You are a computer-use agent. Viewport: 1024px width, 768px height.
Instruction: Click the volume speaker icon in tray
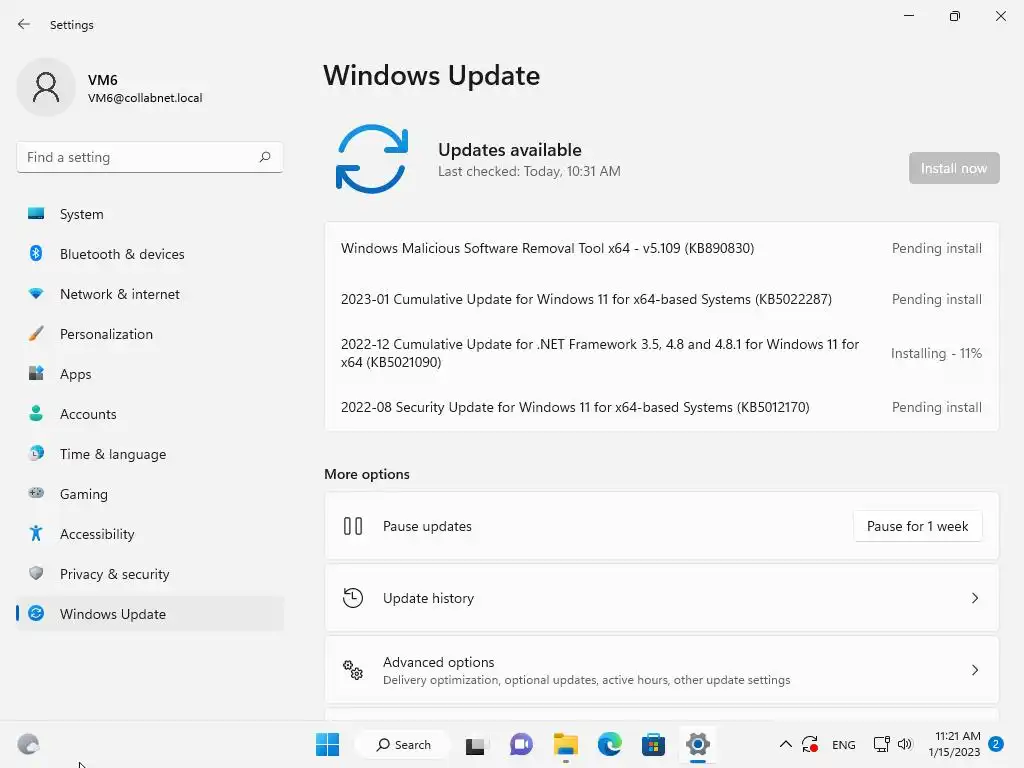[x=904, y=744]
